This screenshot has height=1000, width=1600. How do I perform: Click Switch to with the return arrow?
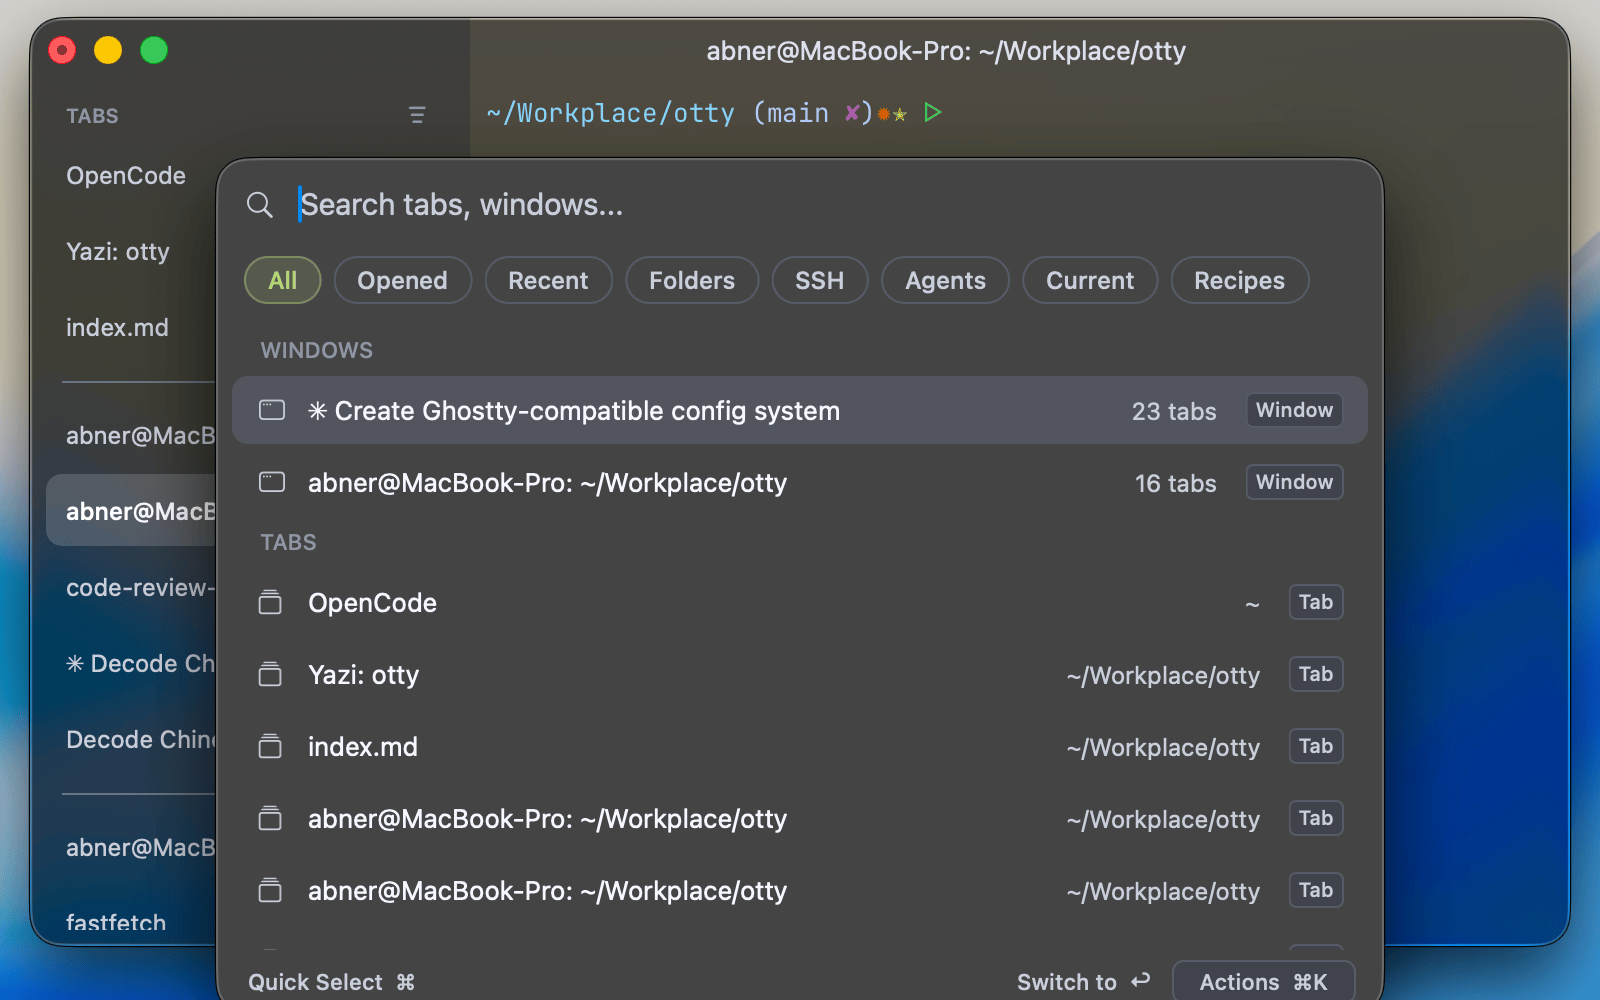click(x=1084, y=982)
